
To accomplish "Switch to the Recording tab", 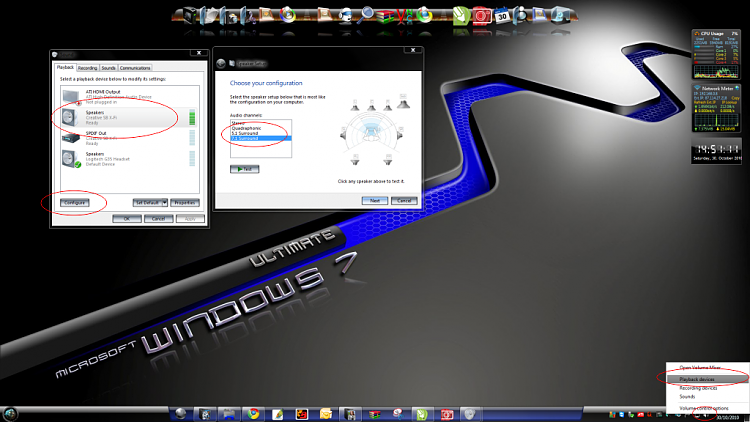I will 88,68.
